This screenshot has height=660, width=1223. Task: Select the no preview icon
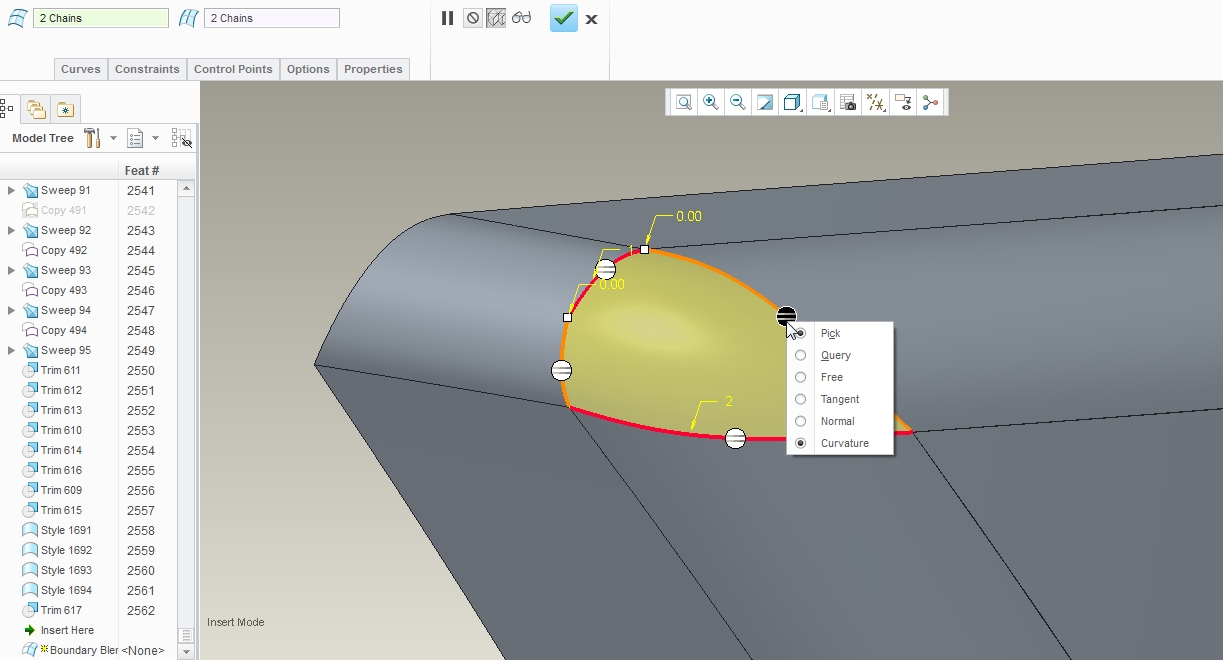coord(472,18)
